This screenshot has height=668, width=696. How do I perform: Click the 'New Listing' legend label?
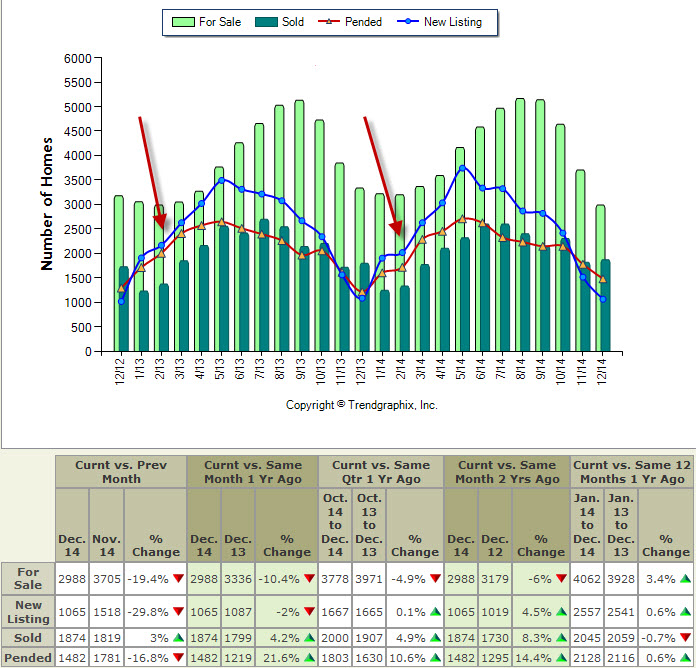pos(453,22)
